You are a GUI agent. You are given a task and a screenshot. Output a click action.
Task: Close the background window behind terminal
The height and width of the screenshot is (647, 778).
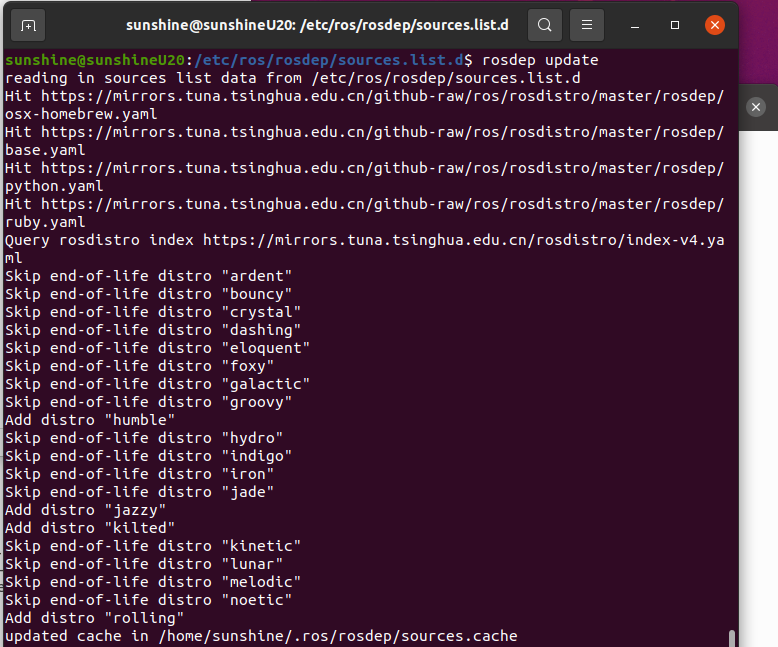tap(756, 107)
